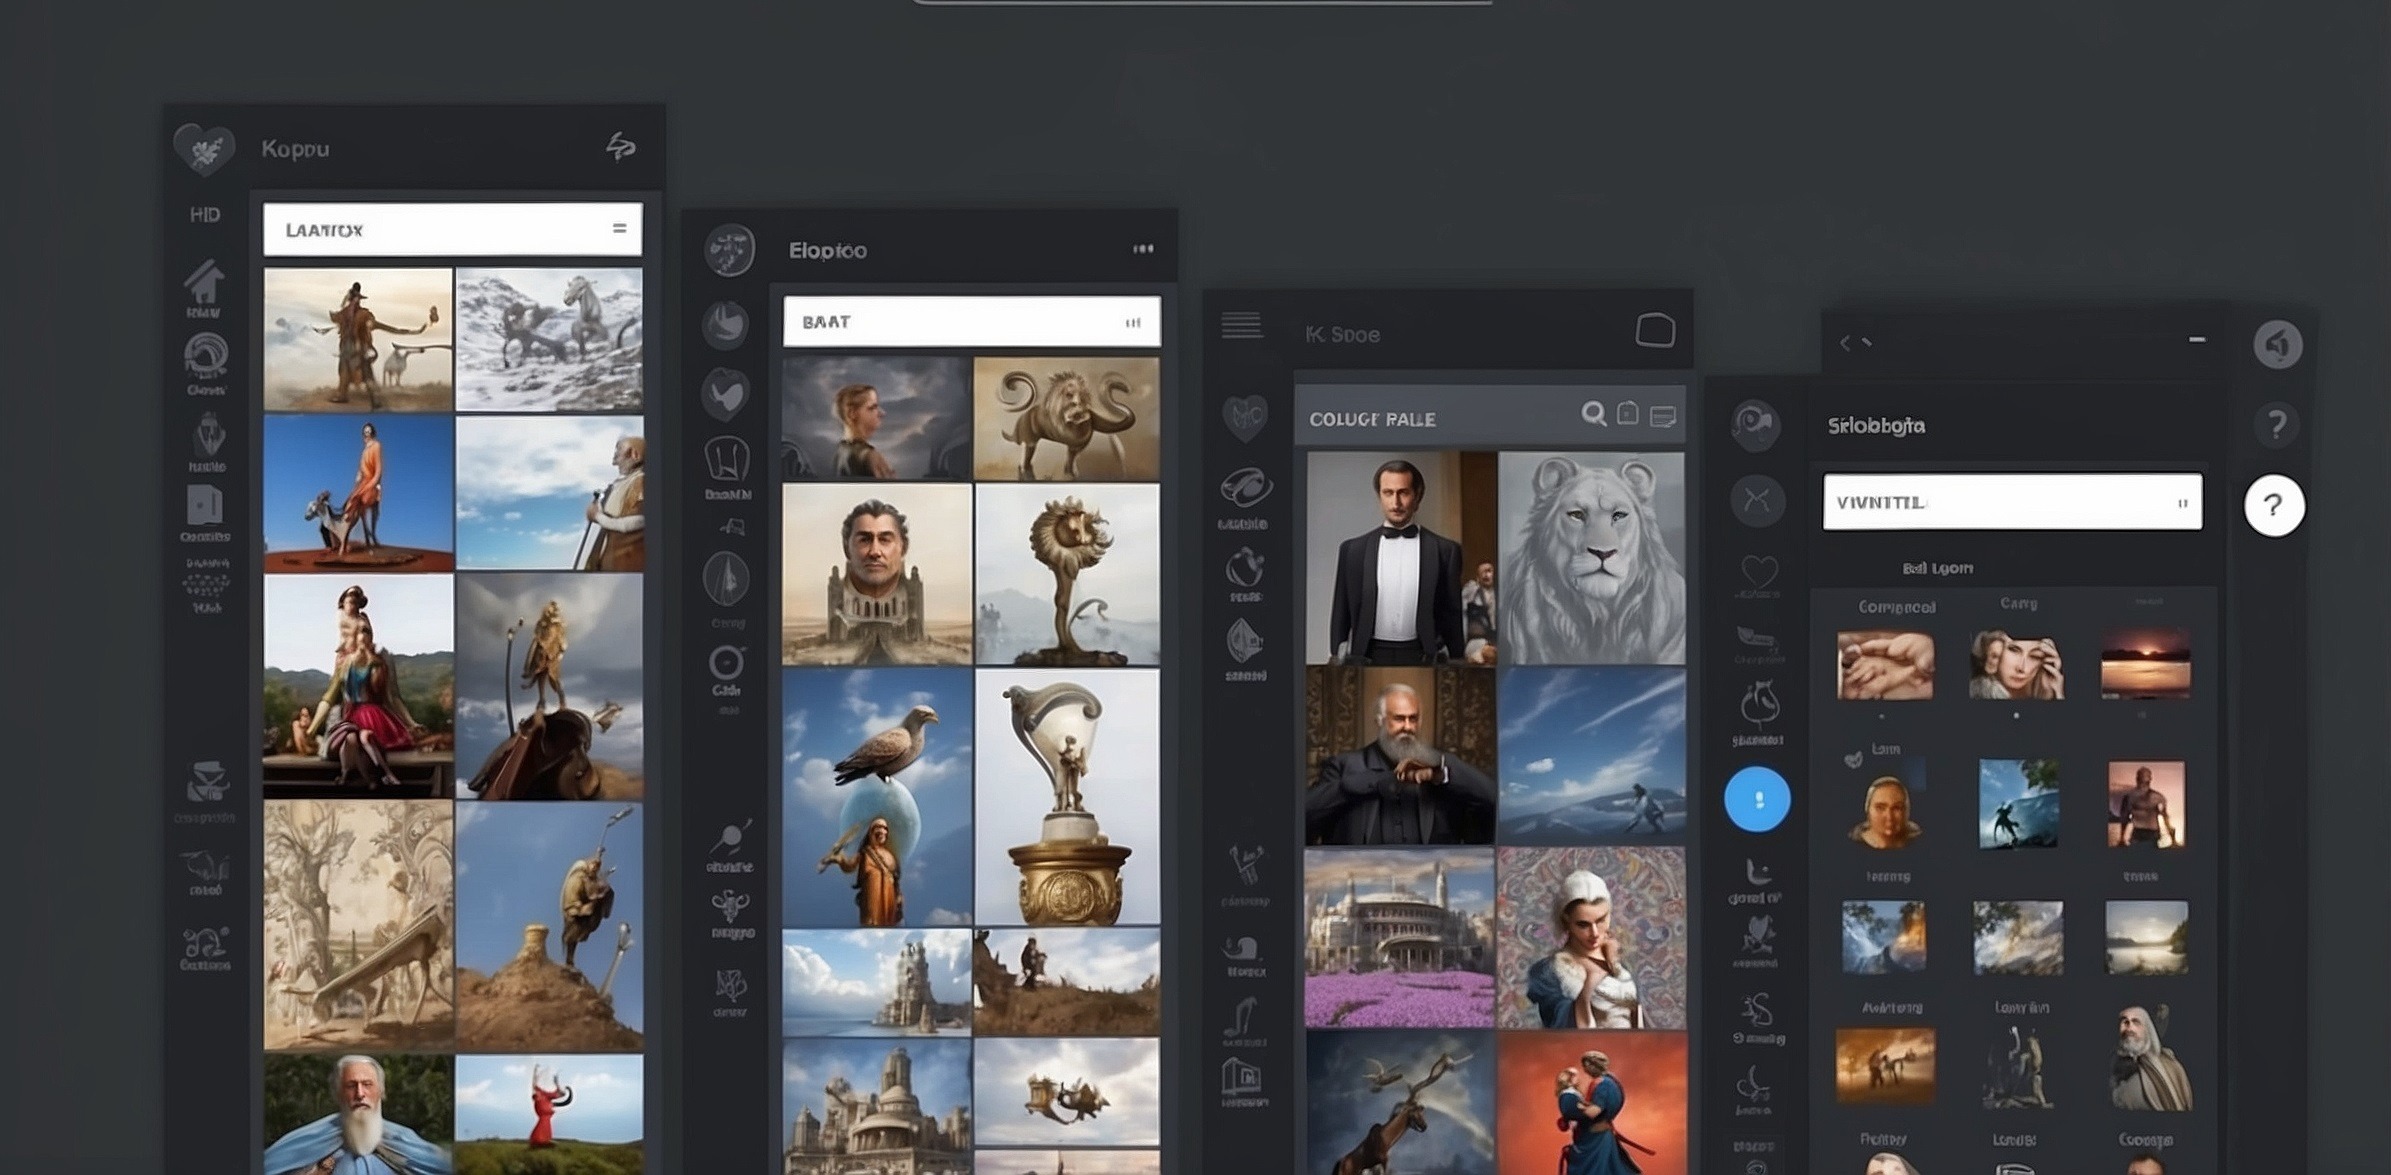
Task: Click the round avatar icon in Elopioo header
Action: tap(730, 250)
